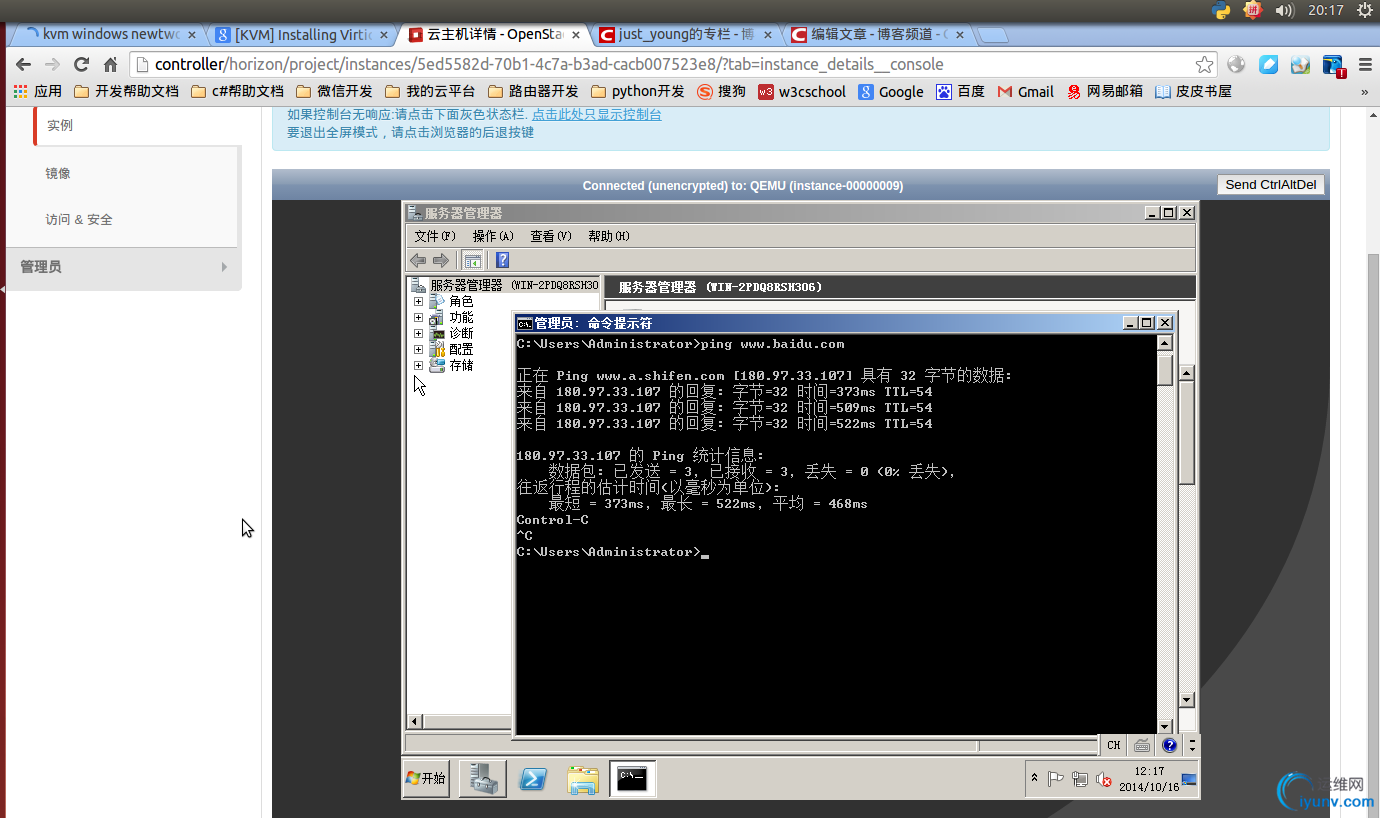Image resolution: width=1380 pixels, height=818 pixels.
Task: Open Windows Explorer from the taskbar
Action: pyautogui.click(x=582, y=779)
